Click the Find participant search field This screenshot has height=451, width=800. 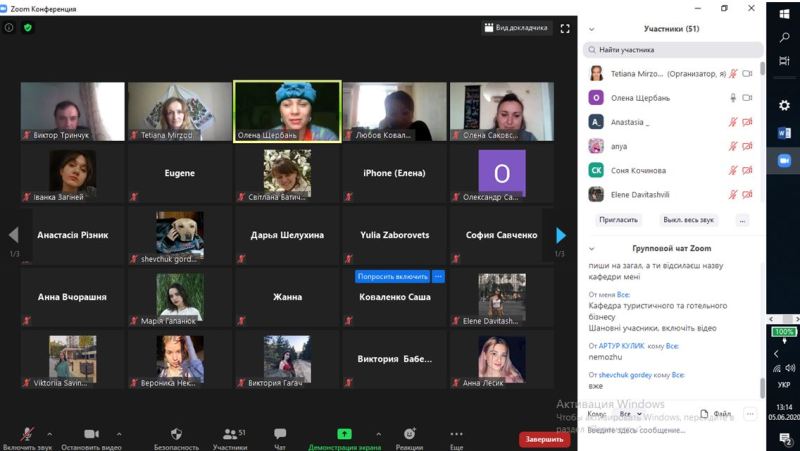point(673,50)
